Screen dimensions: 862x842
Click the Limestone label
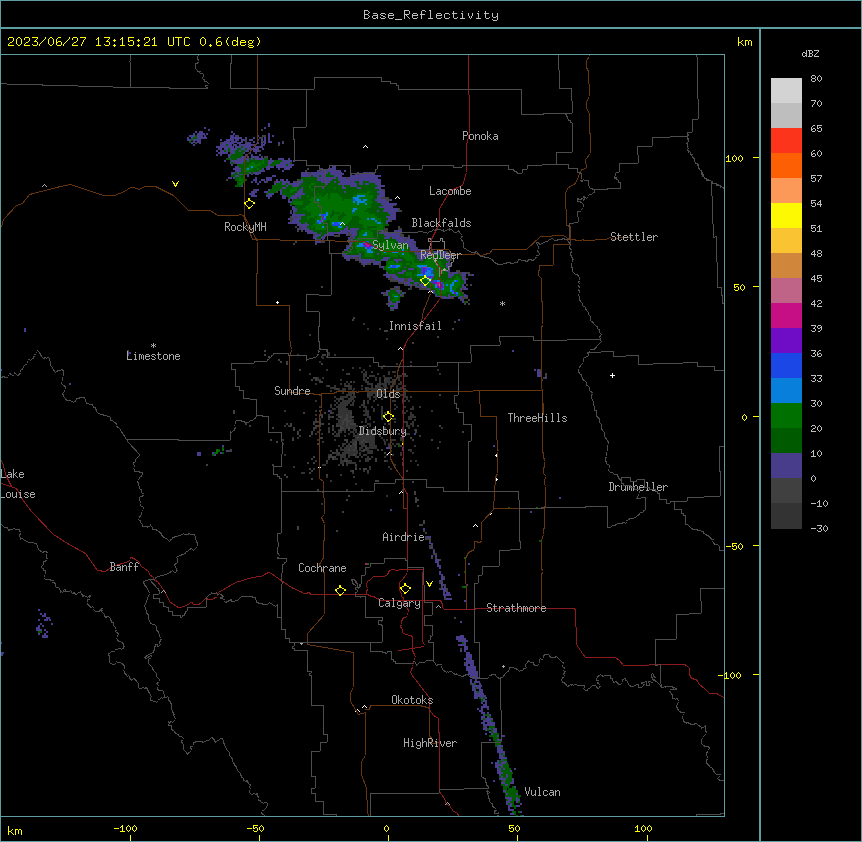[153, 356]
